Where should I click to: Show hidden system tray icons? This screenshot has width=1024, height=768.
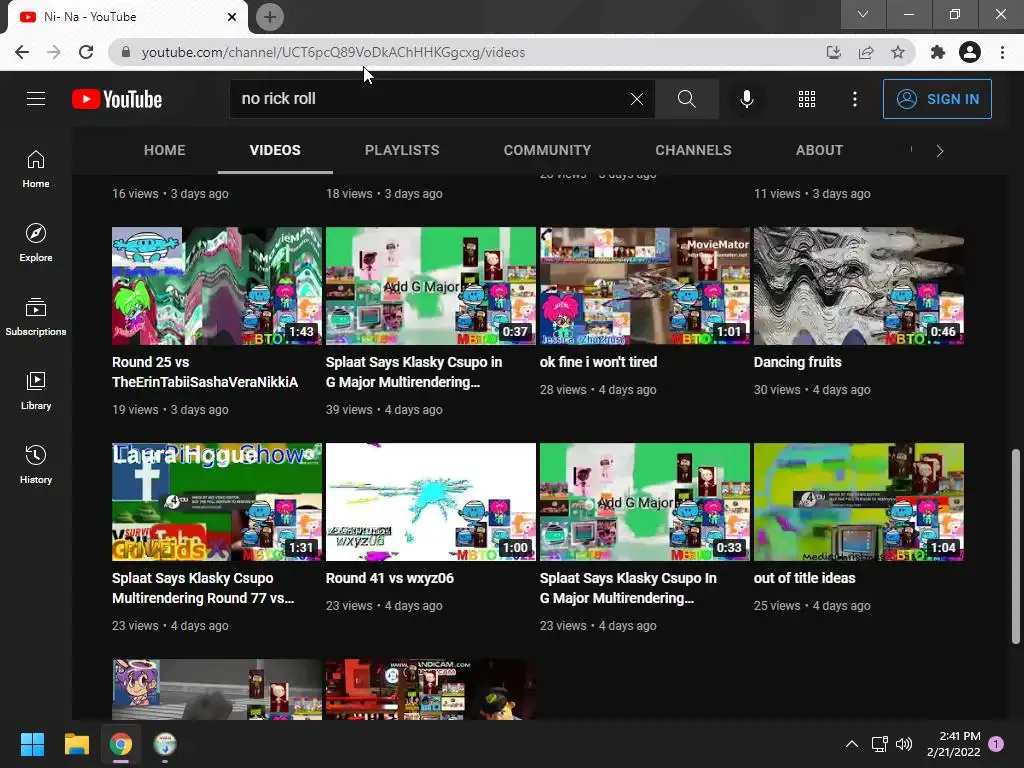852,744
